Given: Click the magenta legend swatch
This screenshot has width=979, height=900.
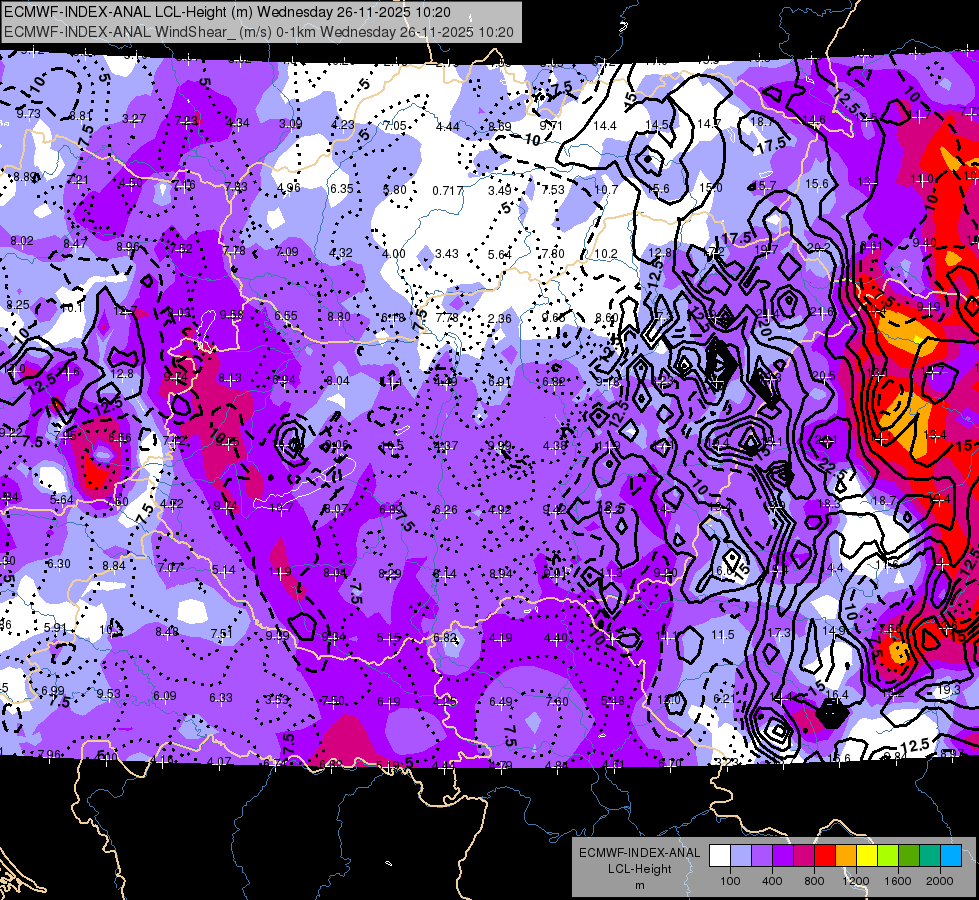Looking at the screenshot, I should tap(804, 856).
